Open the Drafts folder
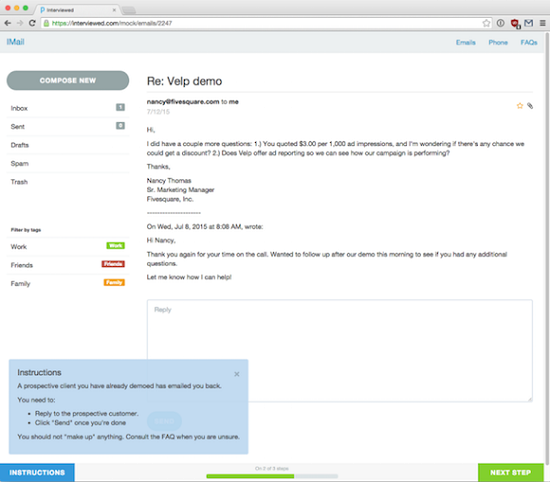This screenshot has width=550, height=482. (68, 145)
